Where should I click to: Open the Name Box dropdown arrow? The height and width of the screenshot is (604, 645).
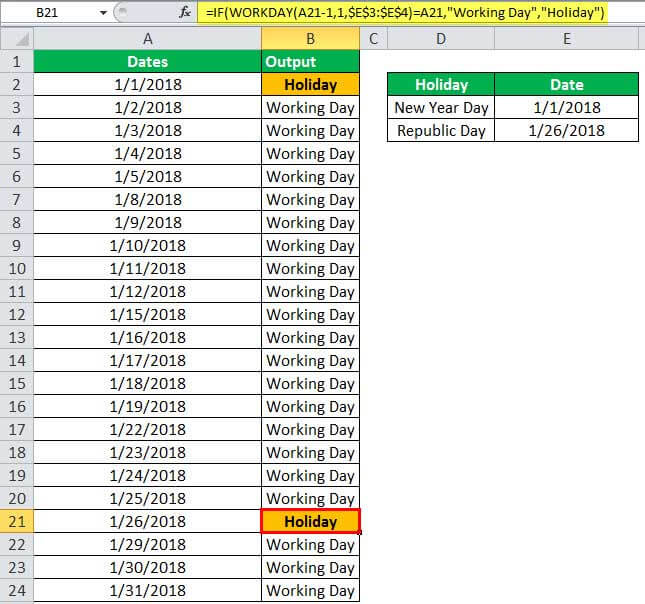click(x=103, y=13)
